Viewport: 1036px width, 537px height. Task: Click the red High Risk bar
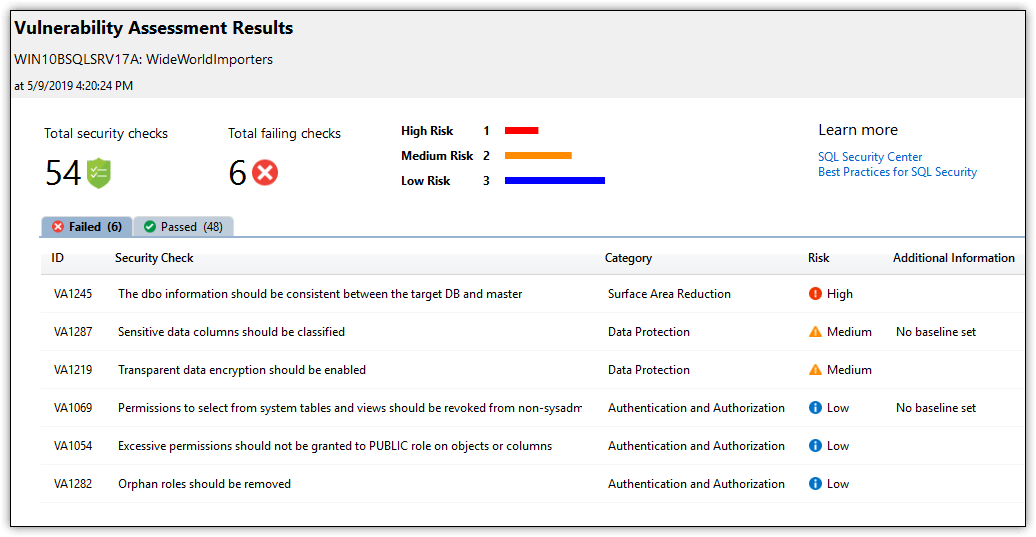coord(521,131)
